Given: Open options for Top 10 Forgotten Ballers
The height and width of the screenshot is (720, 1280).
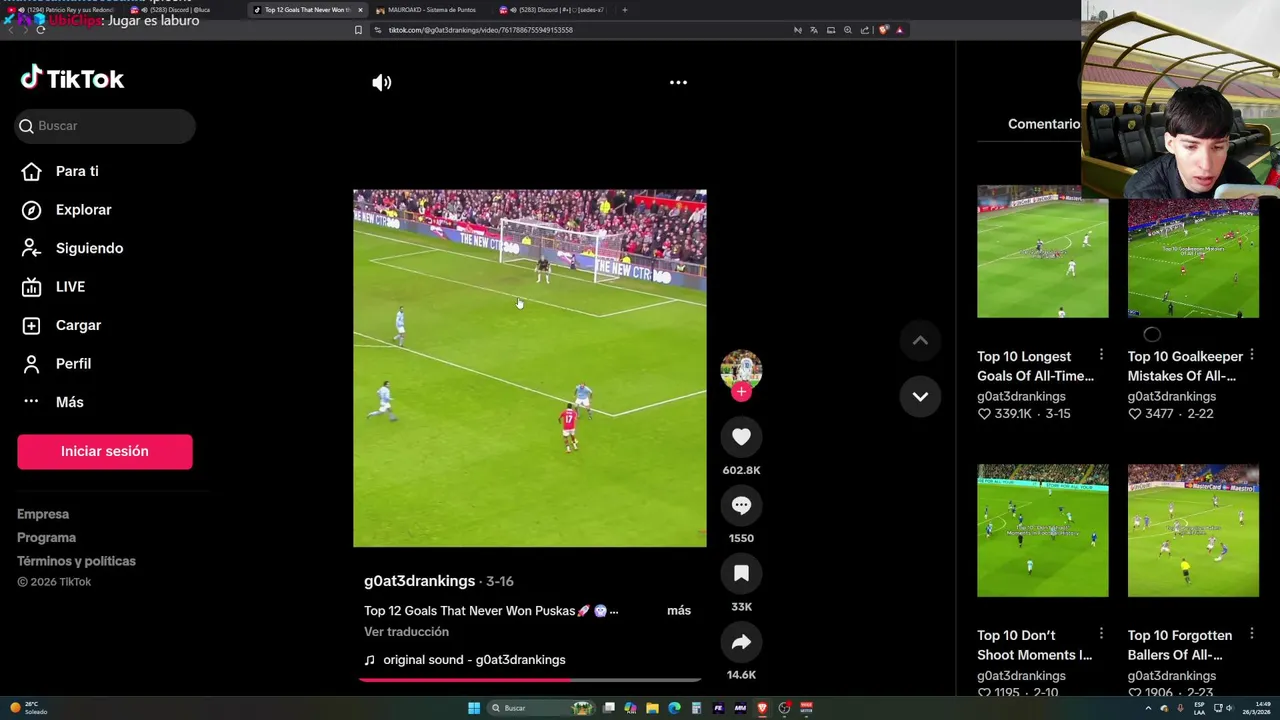Looking at the screenshot, I should (x=1251, y=634).
